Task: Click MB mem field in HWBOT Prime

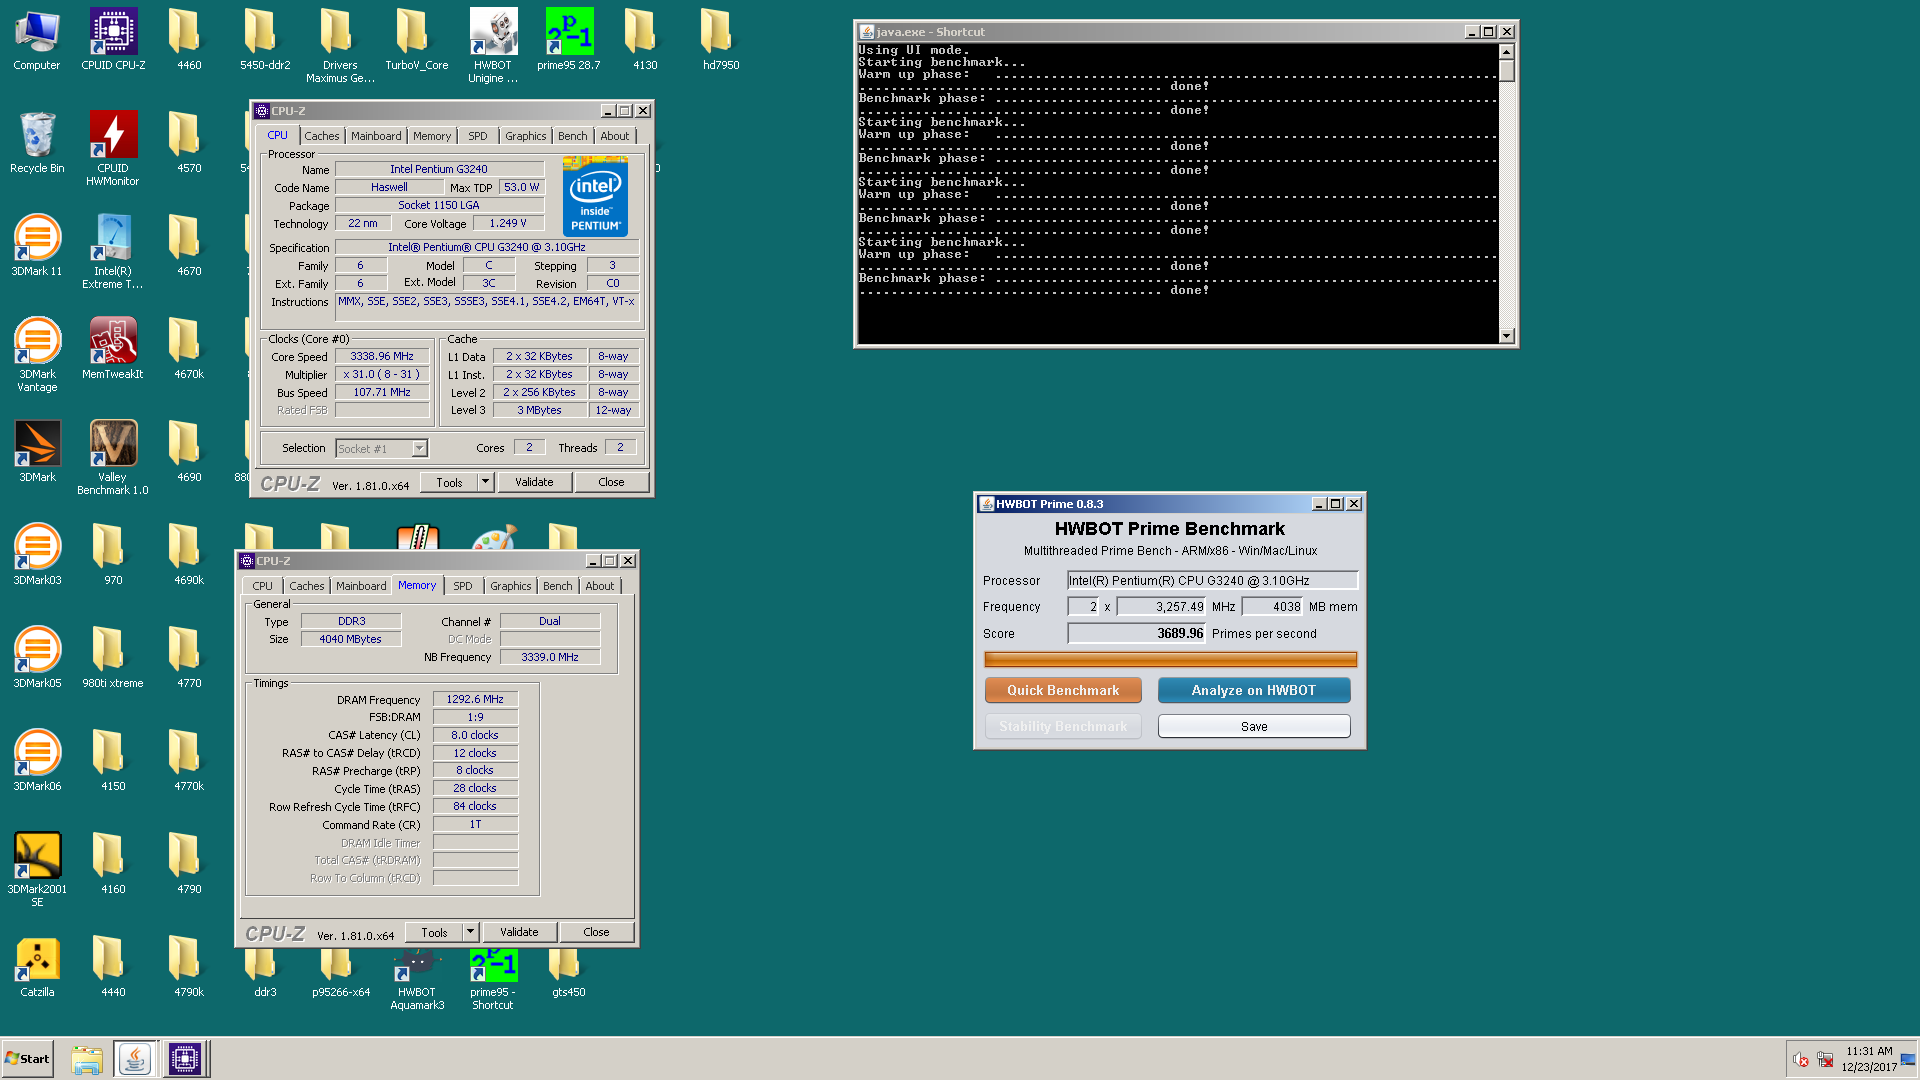Action: click(x=1273, y=606)
